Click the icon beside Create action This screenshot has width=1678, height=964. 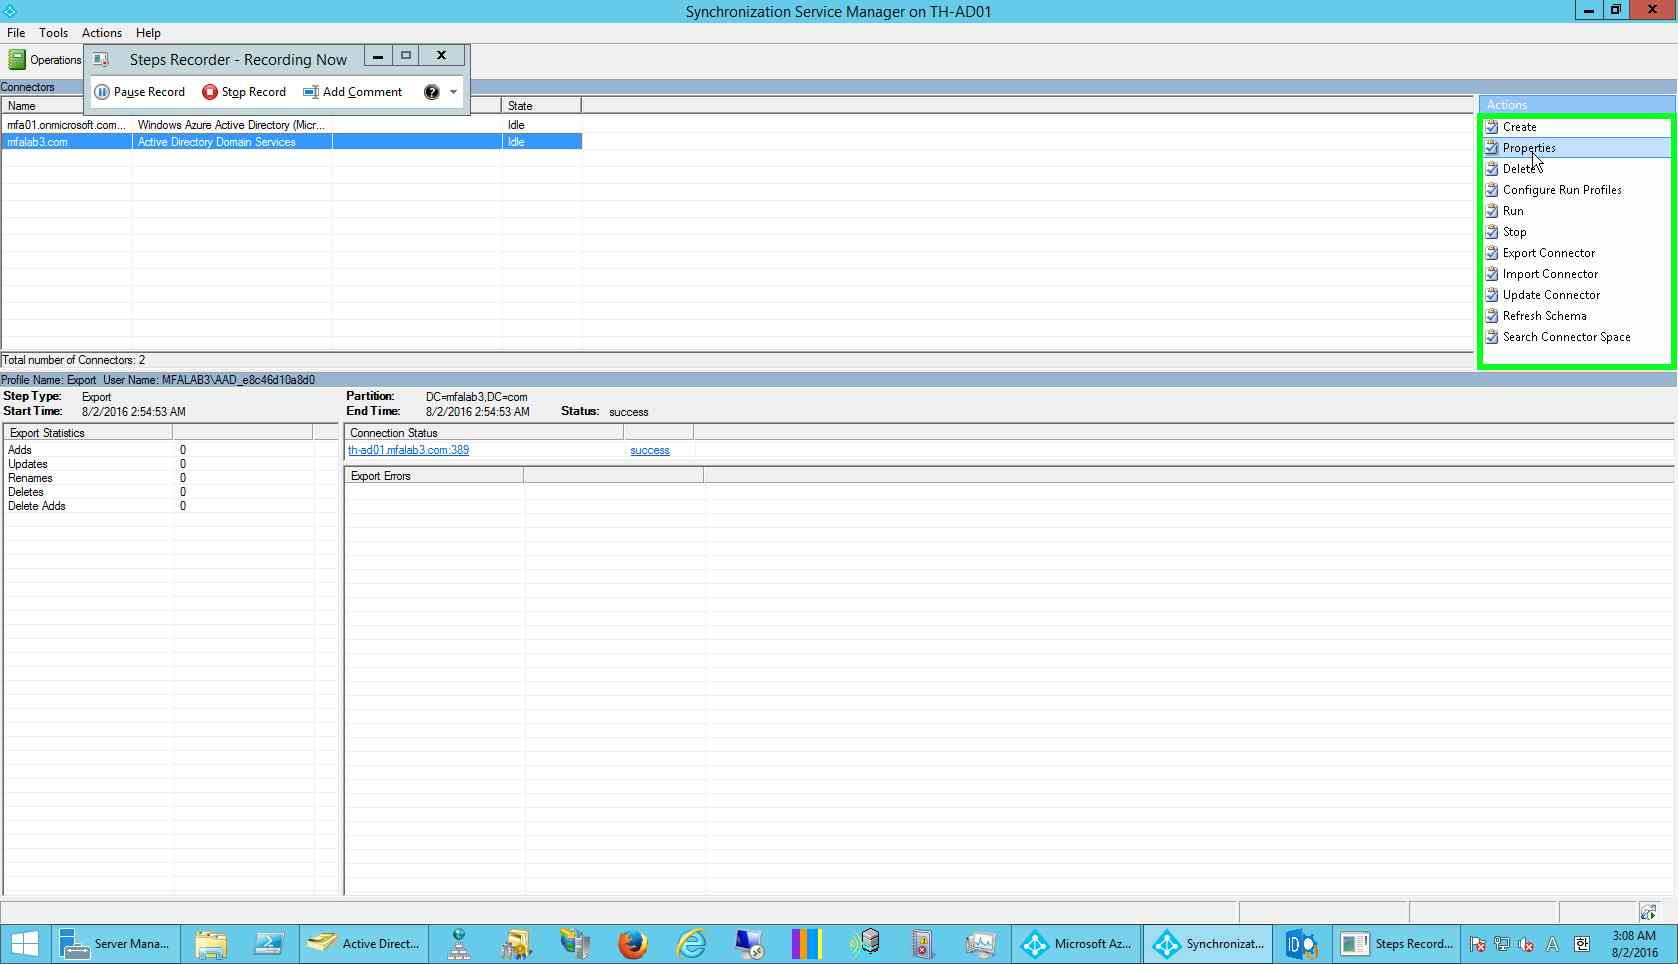tap(1492, 127)
